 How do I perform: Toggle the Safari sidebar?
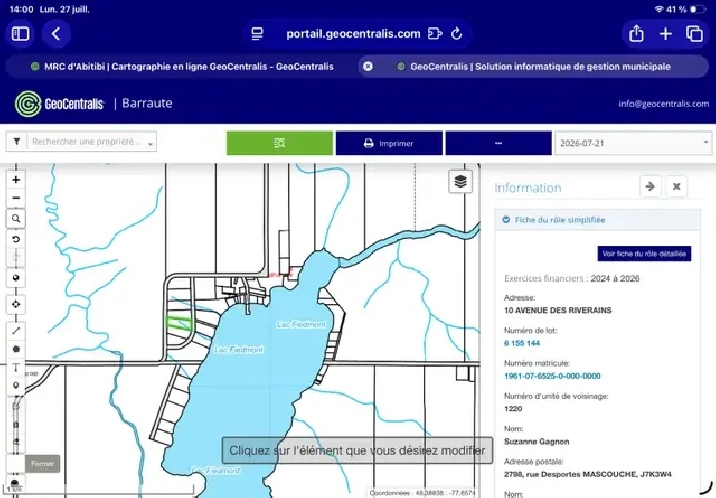click(21, 34)
